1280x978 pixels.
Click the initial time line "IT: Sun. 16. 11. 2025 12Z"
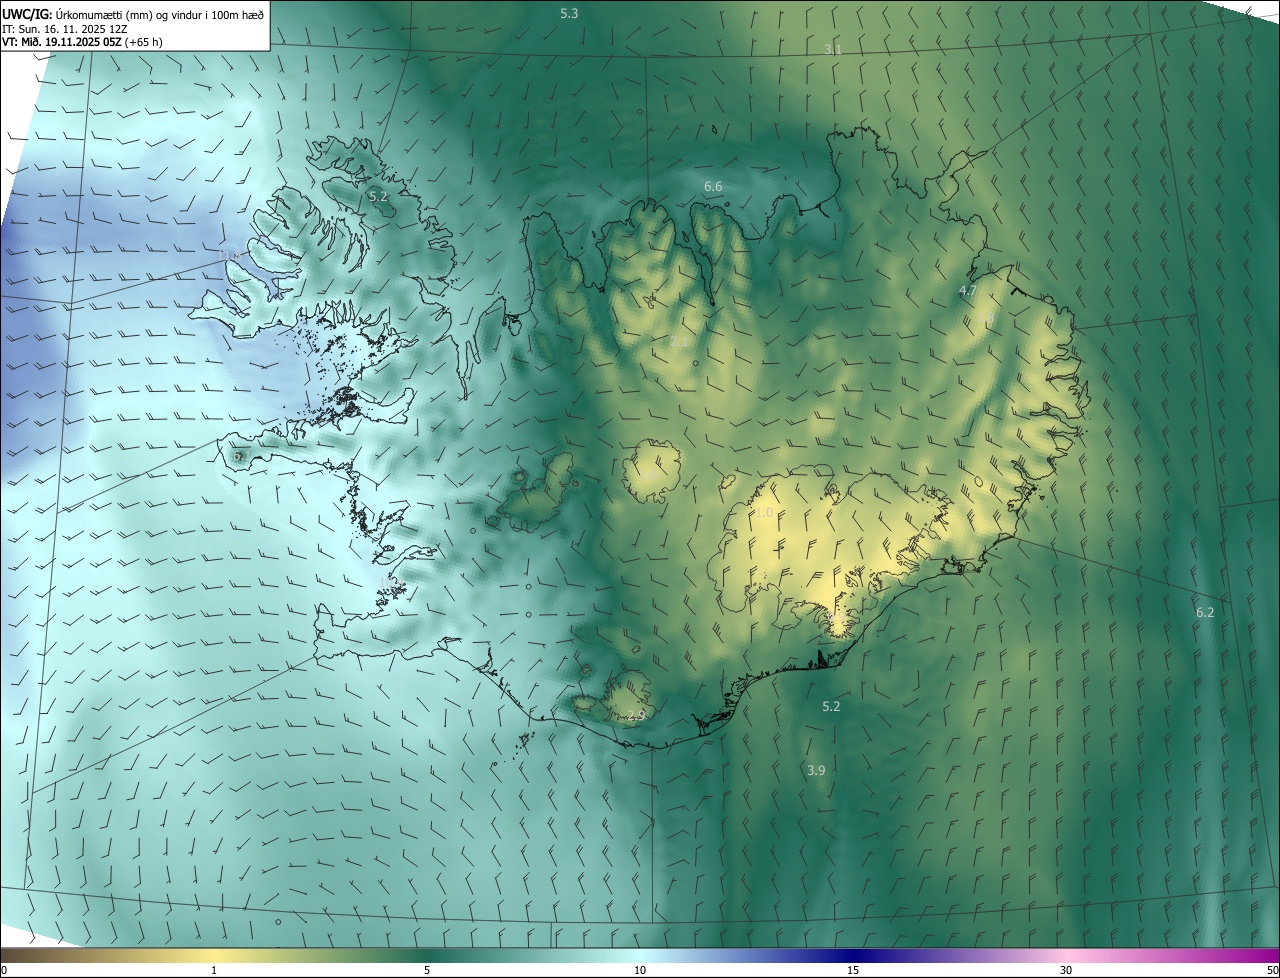(x=64, y=29)
